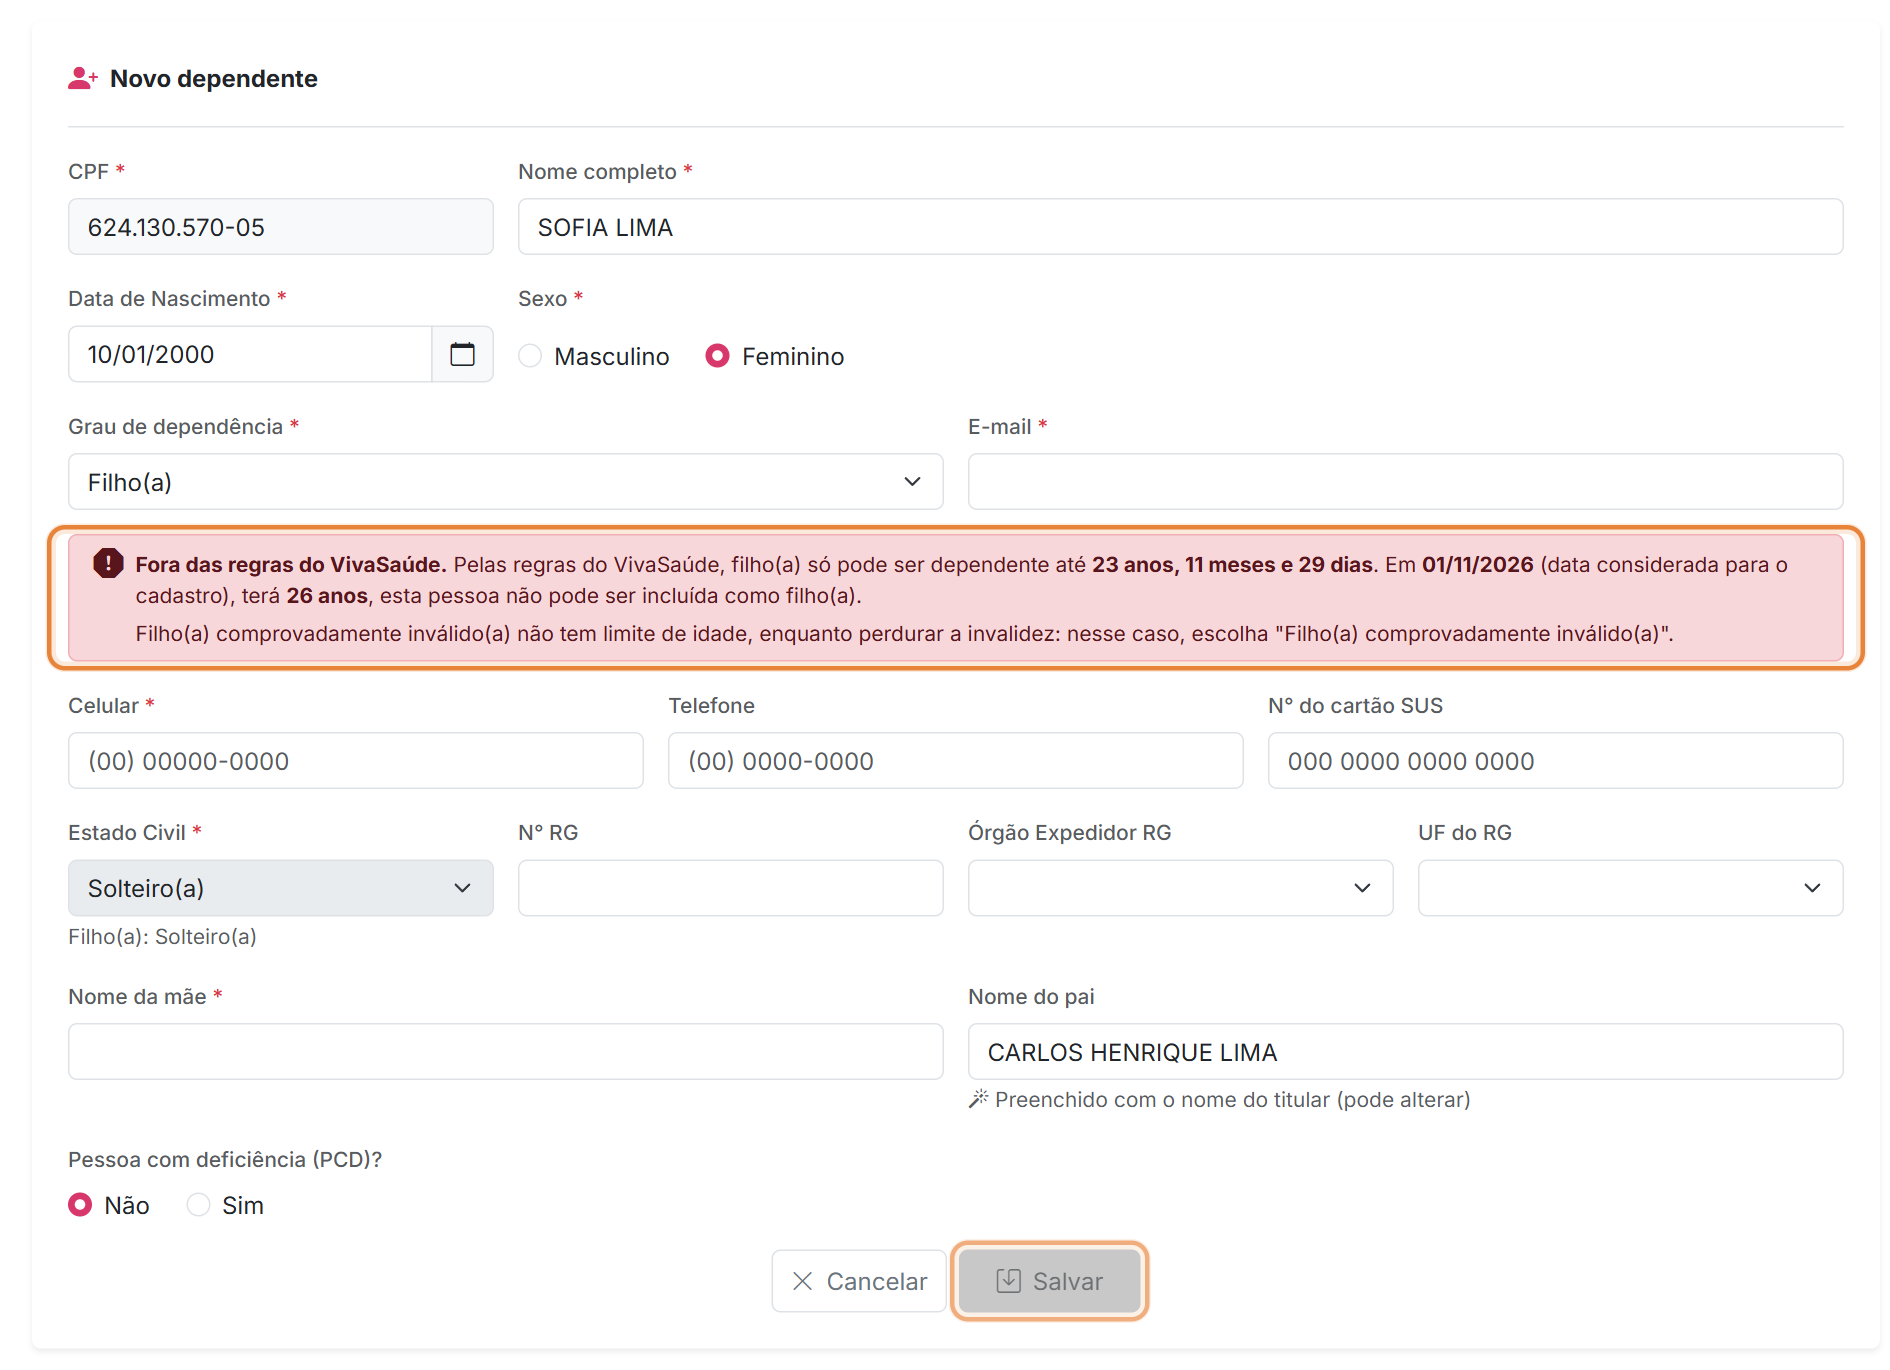Image resolution: width=1890 pixels, height=1370 pixels.
Task: Expand the Órgão Expedidor RG dropdown
Action: (1180, 888)
